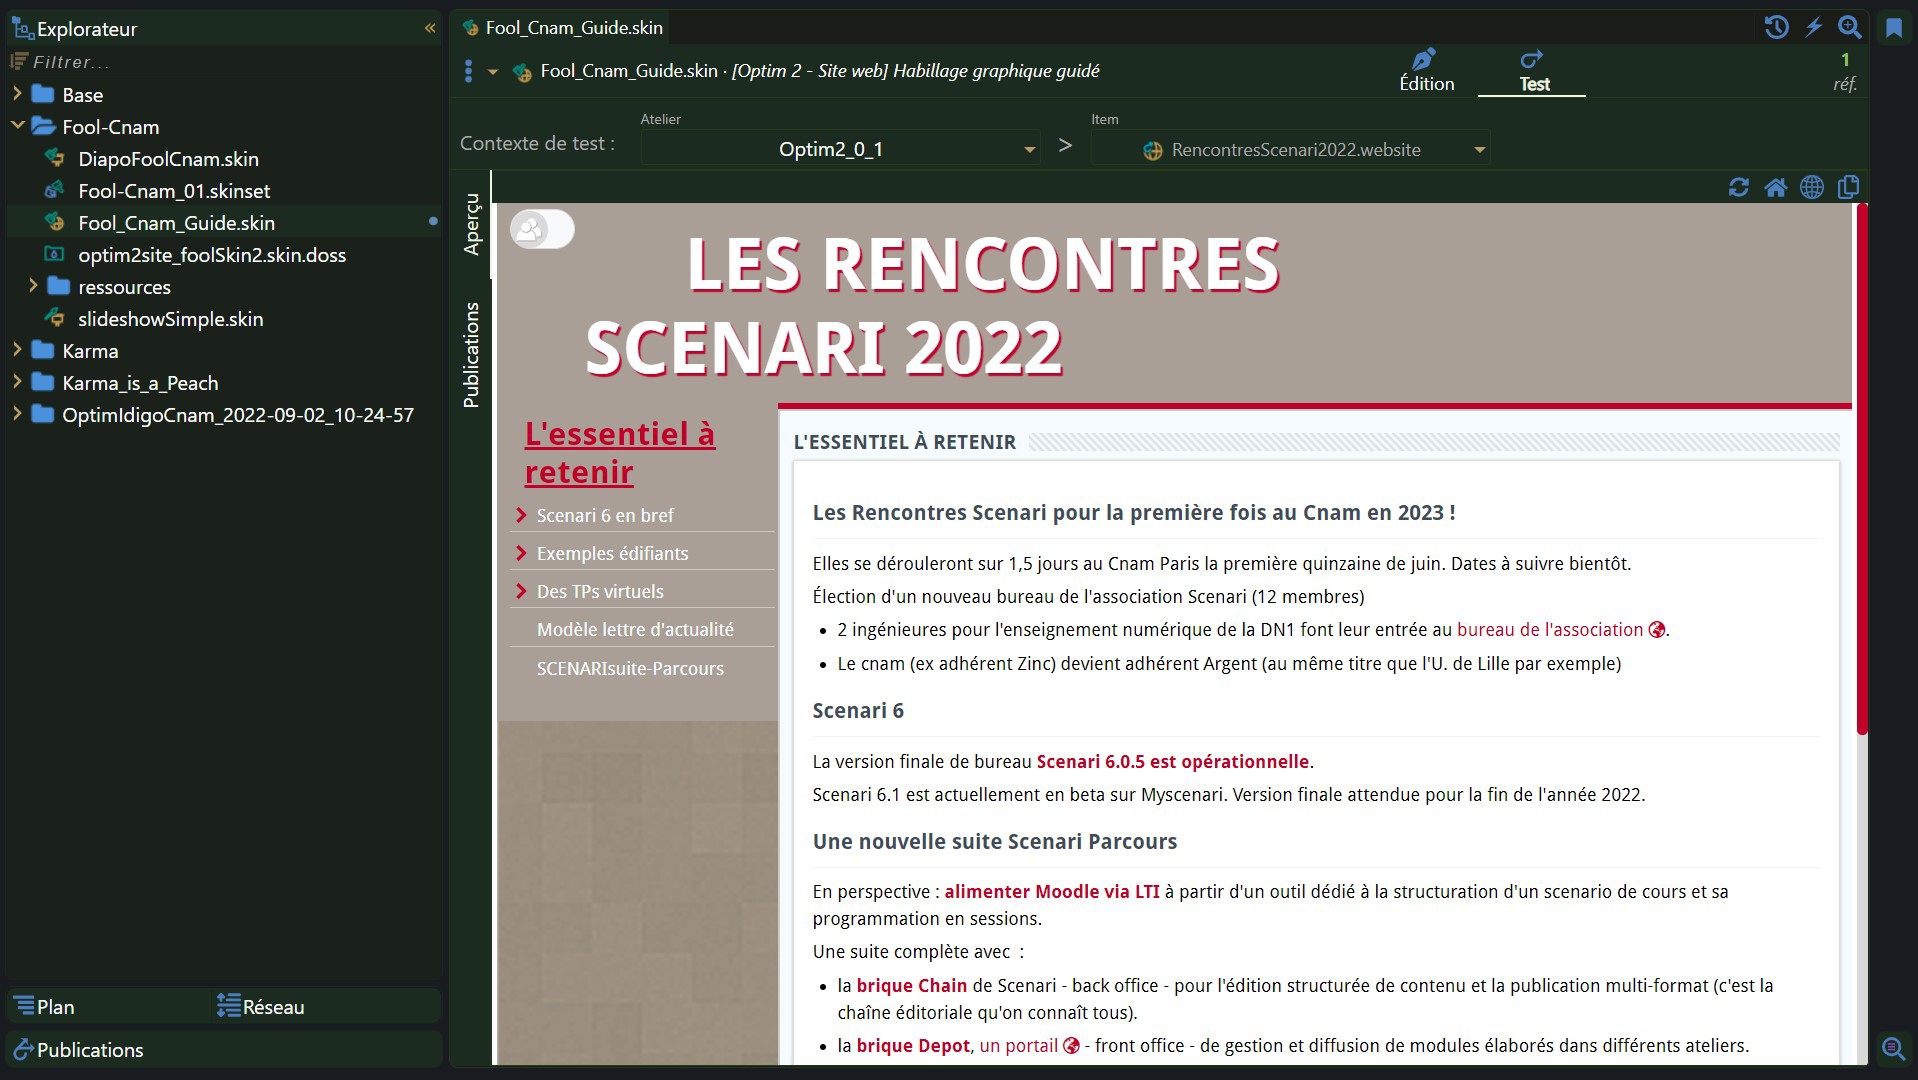The height and width of the screenshot is (1080, 1918).
Task: Click the bookmark icon at top right
Action: click(1893, 28)
